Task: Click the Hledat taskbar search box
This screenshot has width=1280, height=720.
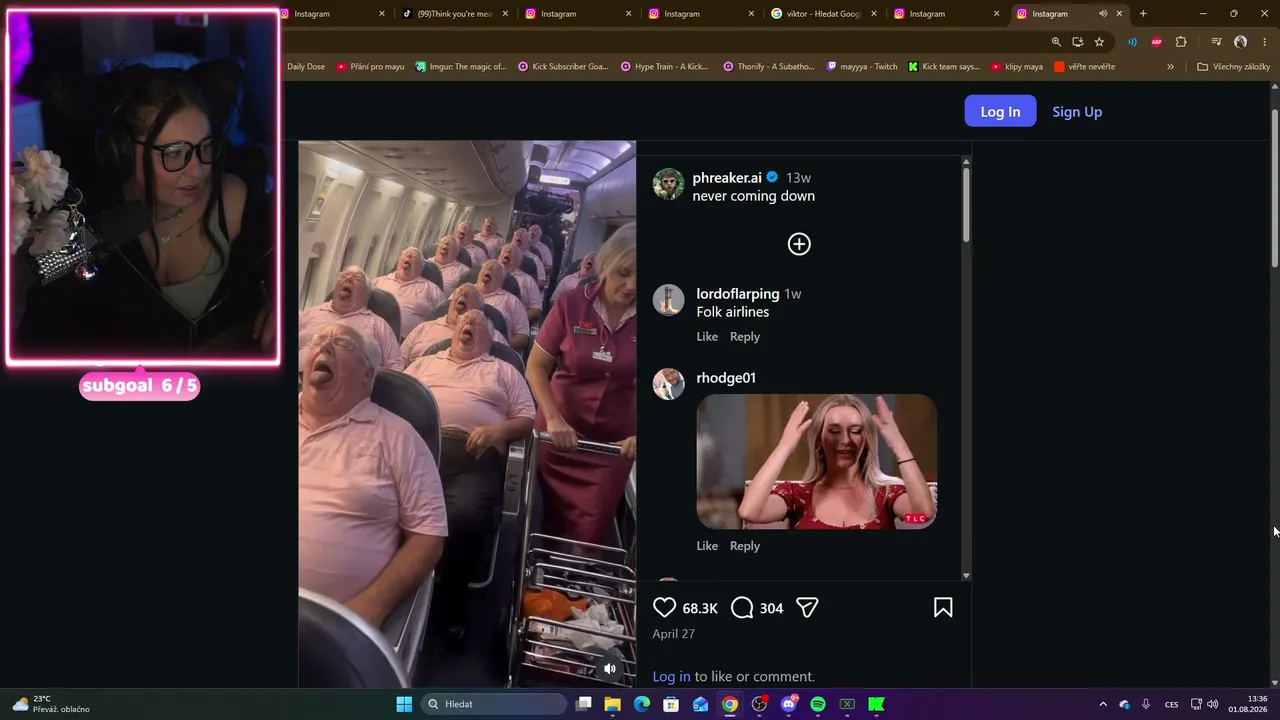Action: tap(493, 704)
